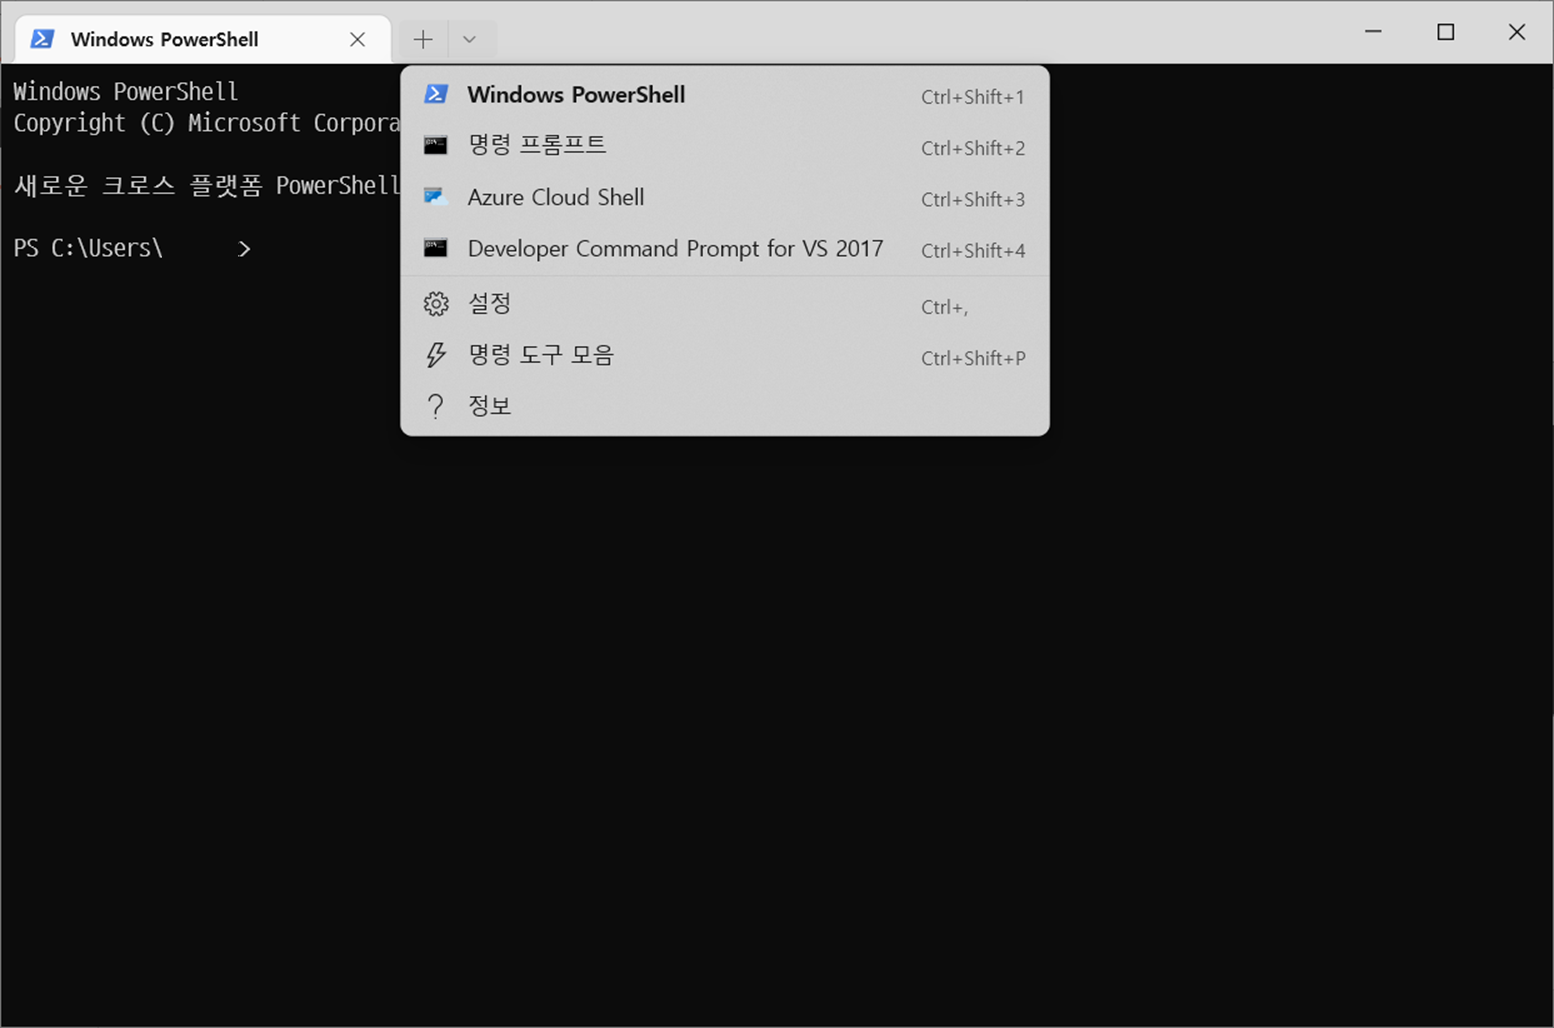Click the 설정 gear icon
This screenshot has width=1554, height=1028.
[x=436, y=304]
